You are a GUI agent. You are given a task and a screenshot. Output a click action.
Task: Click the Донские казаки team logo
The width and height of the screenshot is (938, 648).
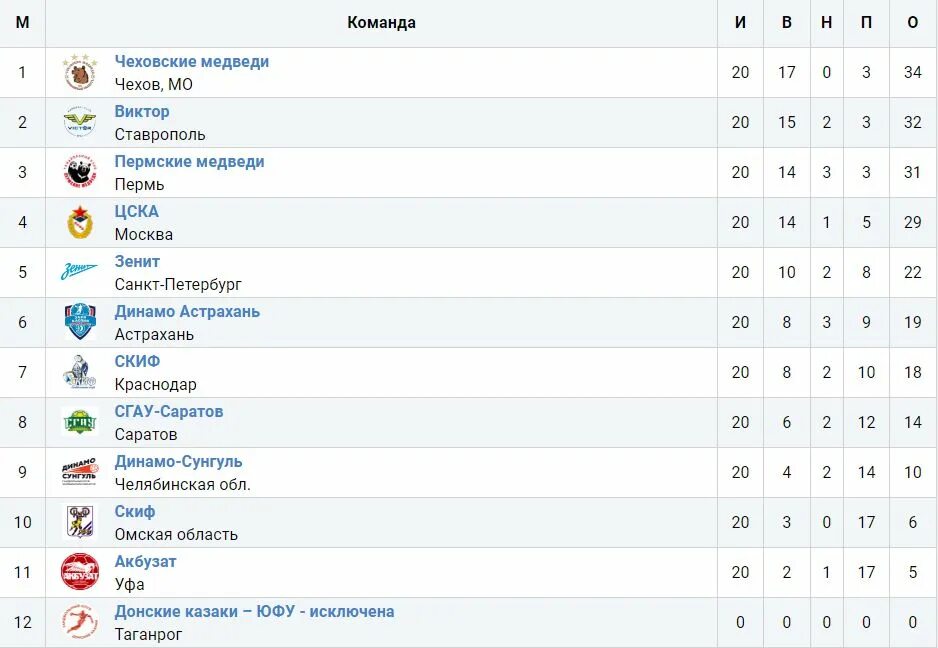(80, 622)
